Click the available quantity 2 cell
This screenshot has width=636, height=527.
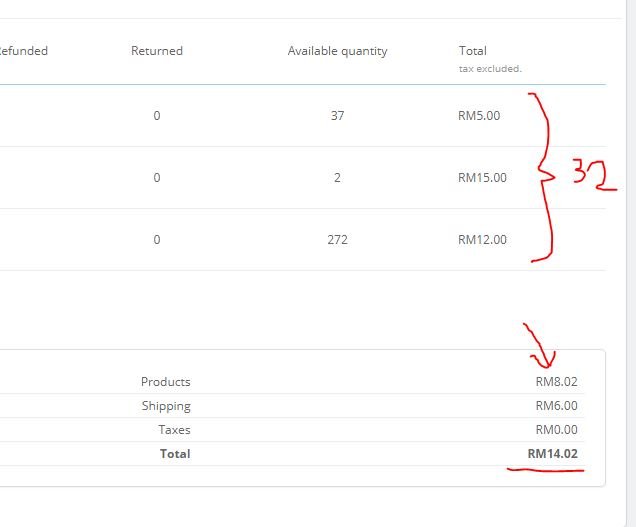pyautogui.click(x=337, y=178)
